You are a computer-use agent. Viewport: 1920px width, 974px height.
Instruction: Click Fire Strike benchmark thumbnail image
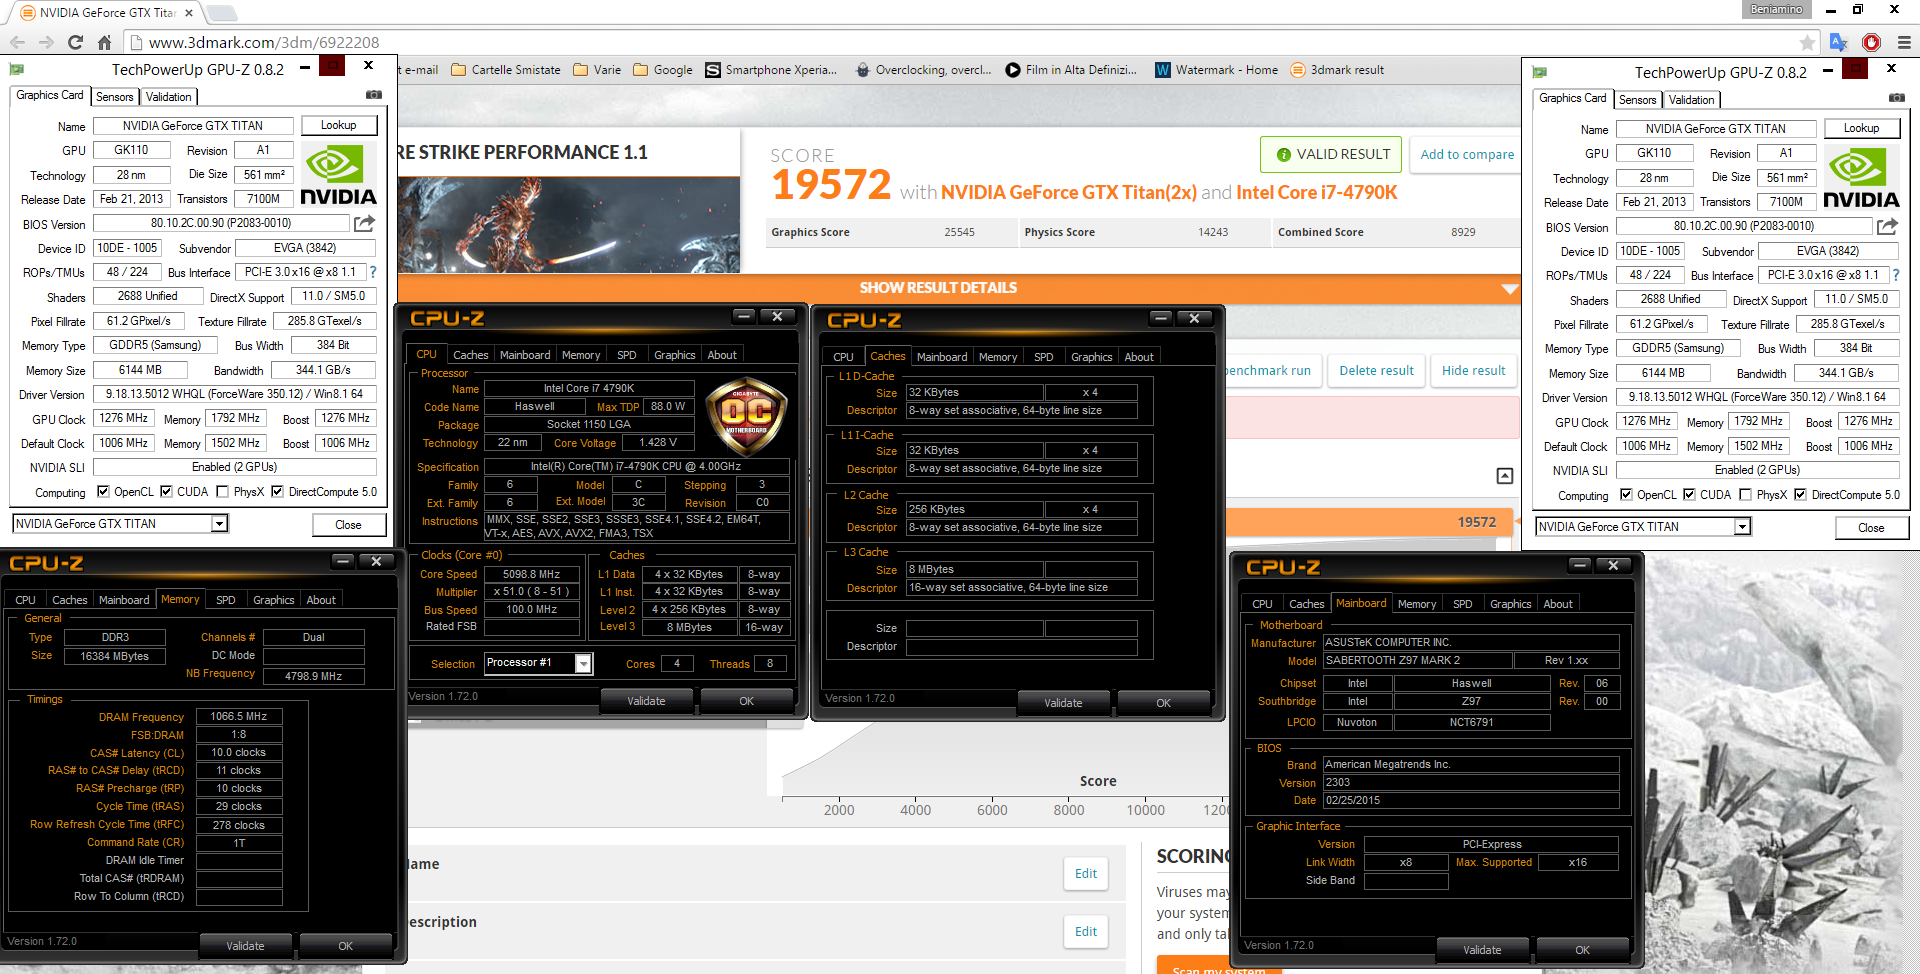(569, 225)
